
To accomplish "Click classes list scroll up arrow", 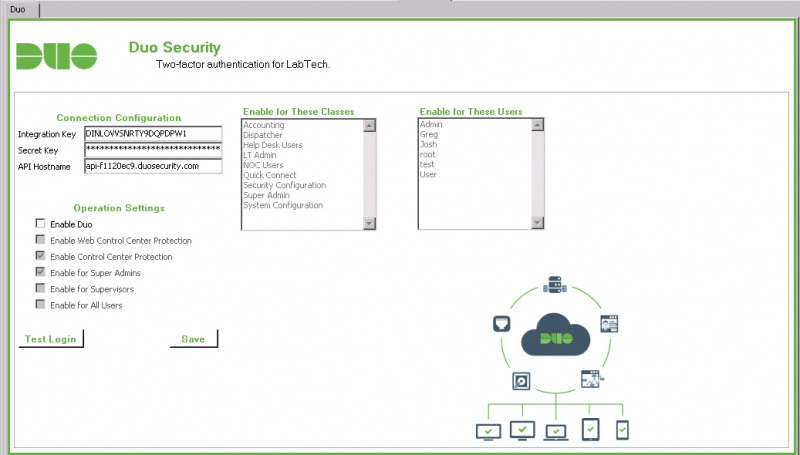I will [x=369, y=125].
